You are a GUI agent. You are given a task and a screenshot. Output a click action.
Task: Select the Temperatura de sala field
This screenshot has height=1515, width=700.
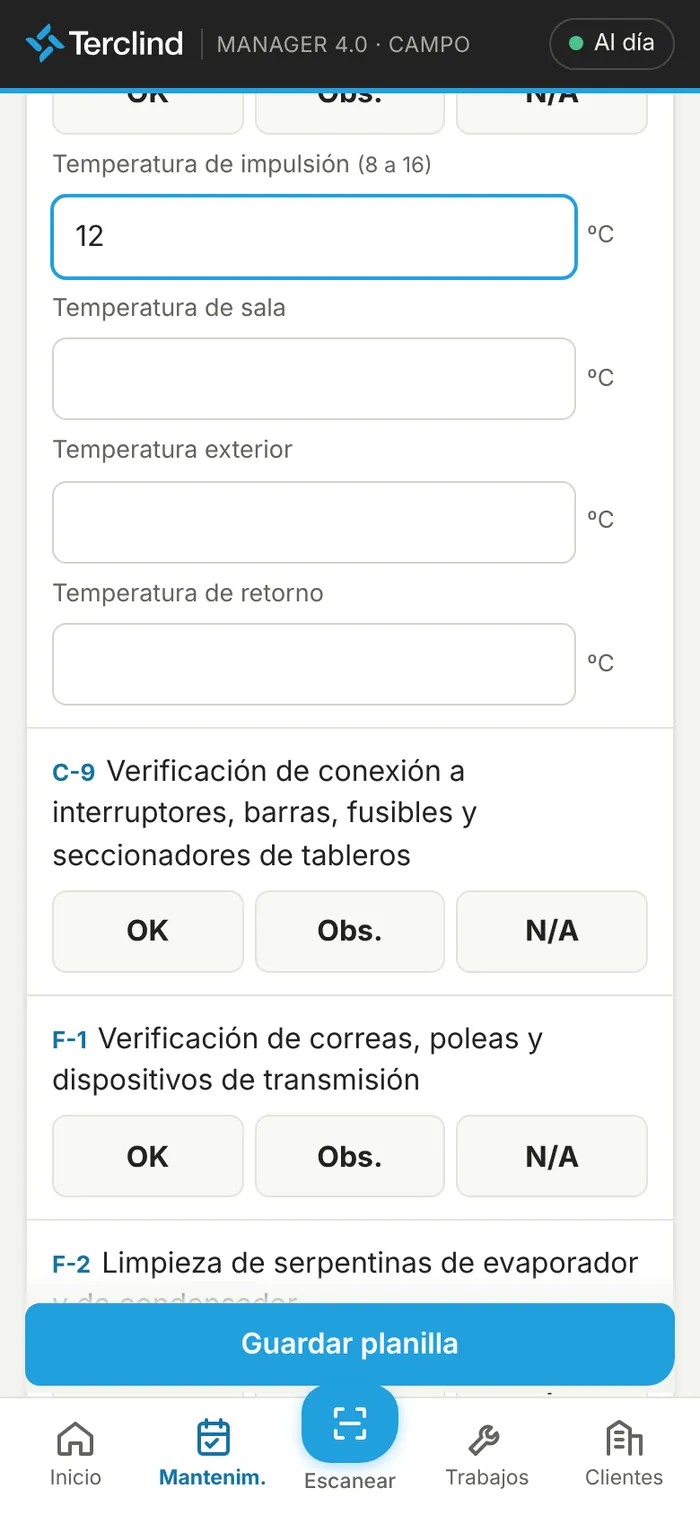click(x=314, y=379)
